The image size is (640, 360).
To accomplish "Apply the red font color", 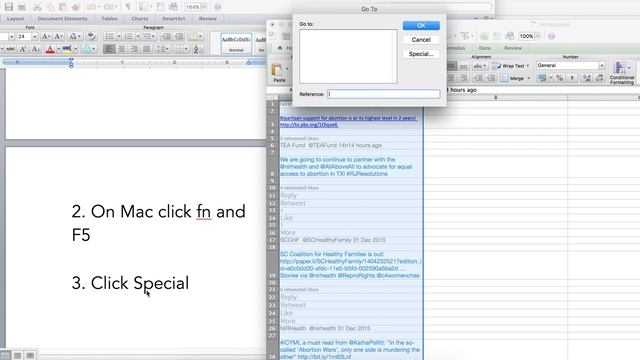I will point(50,49).
